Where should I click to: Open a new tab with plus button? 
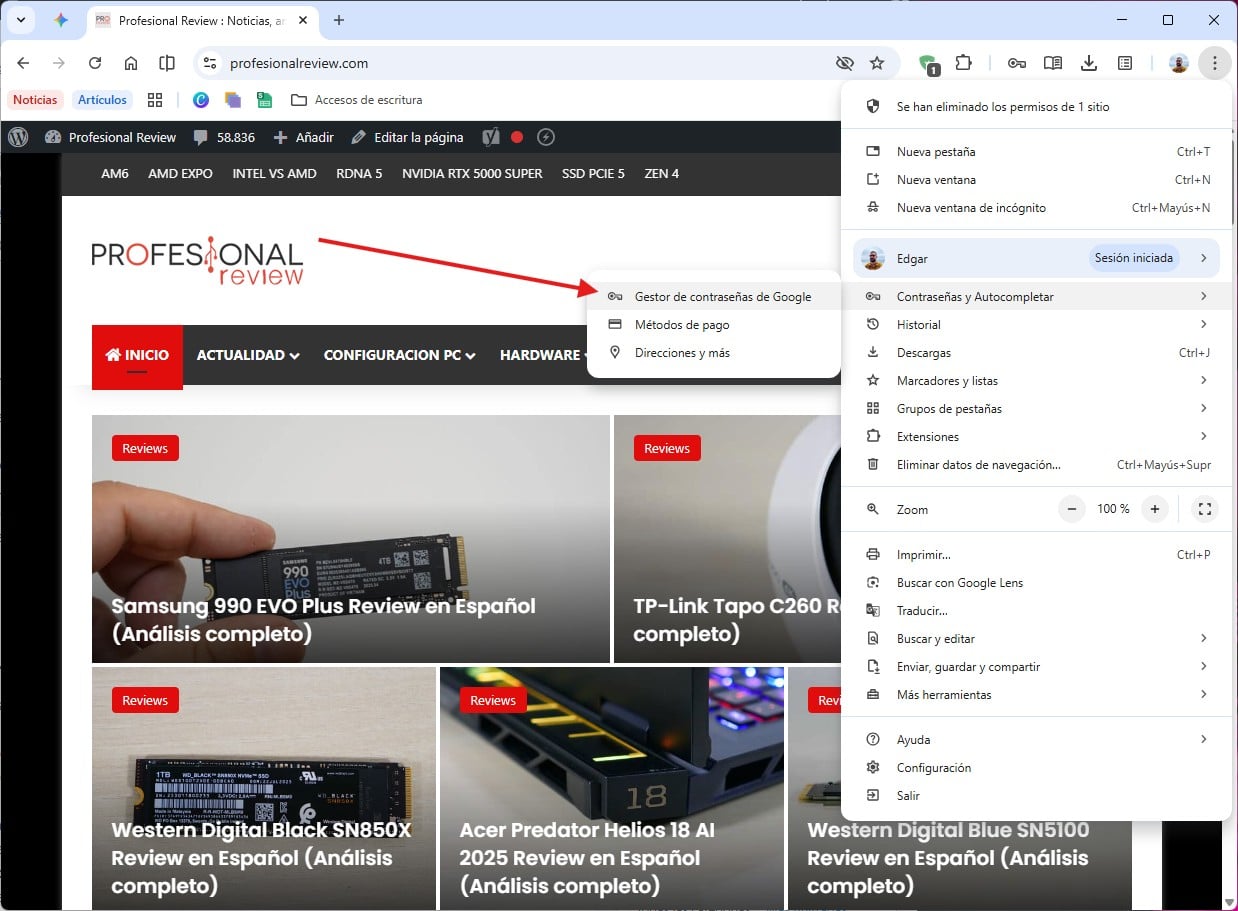coord(339,20)
